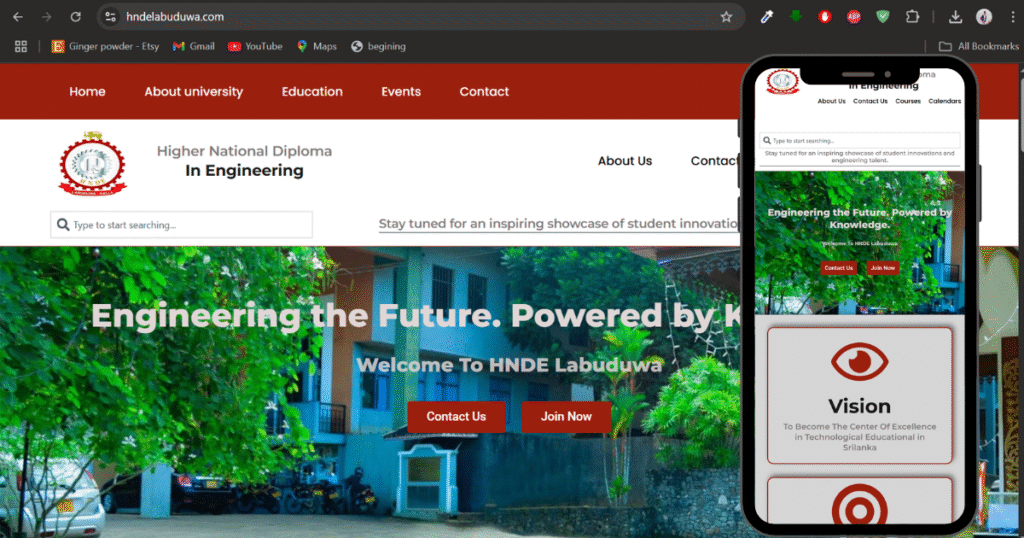Open the Chrome three-dot menu
Screen dimensions: 1024x538
(1013, 17)
